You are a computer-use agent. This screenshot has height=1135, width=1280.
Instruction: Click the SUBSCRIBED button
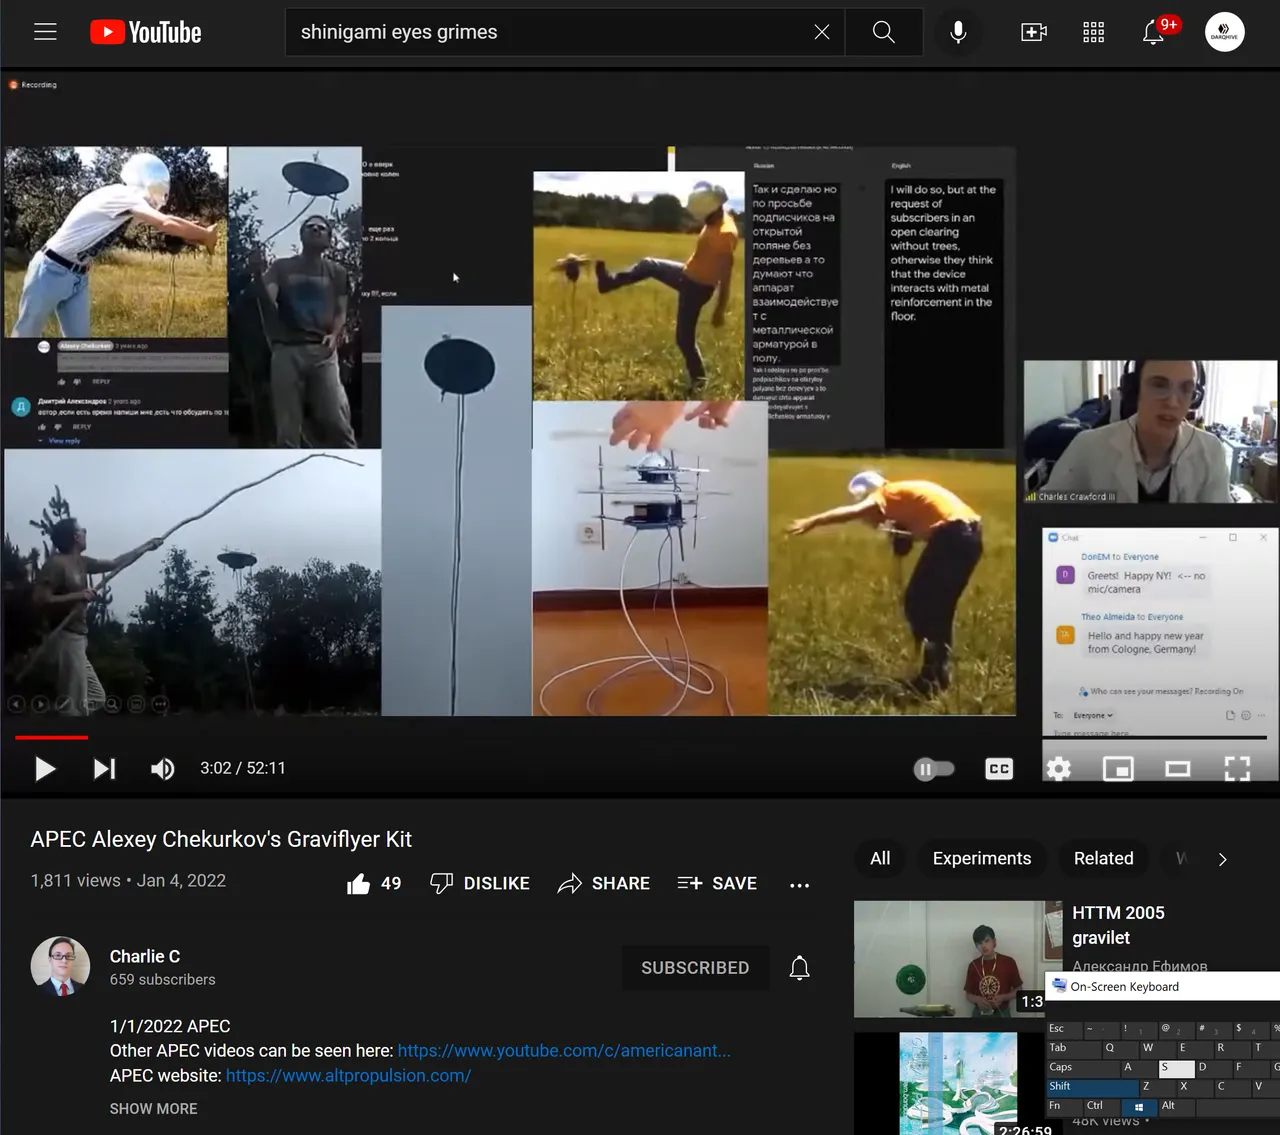(695, 968)
